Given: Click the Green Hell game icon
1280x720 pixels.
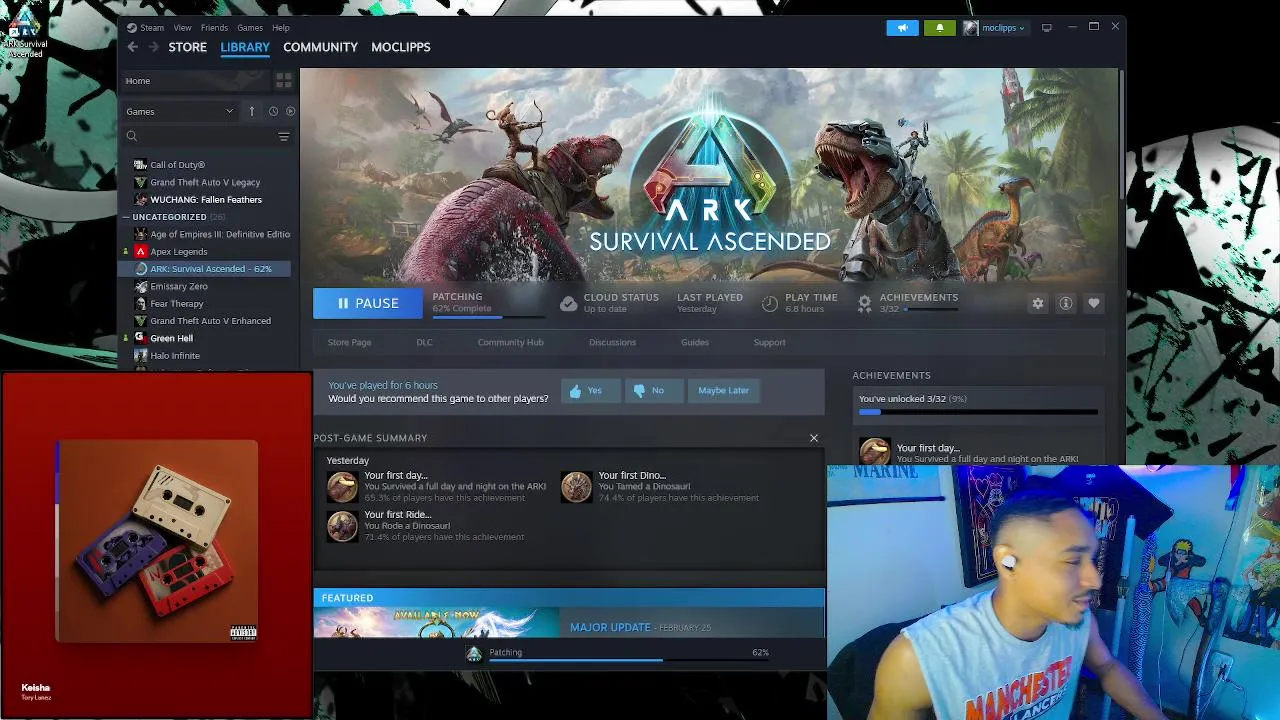Looking at the screenshot, I should click(141, 338).
